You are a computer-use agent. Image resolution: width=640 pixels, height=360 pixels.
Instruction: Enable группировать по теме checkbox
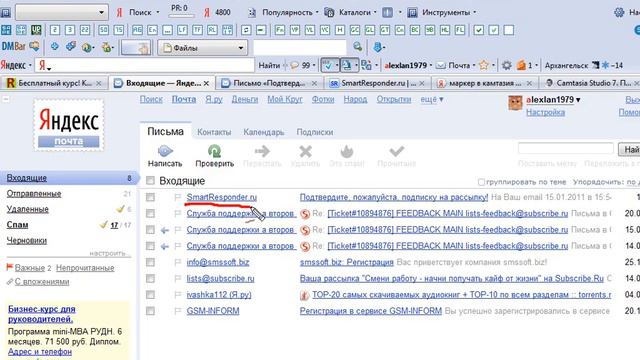(481, 182)
